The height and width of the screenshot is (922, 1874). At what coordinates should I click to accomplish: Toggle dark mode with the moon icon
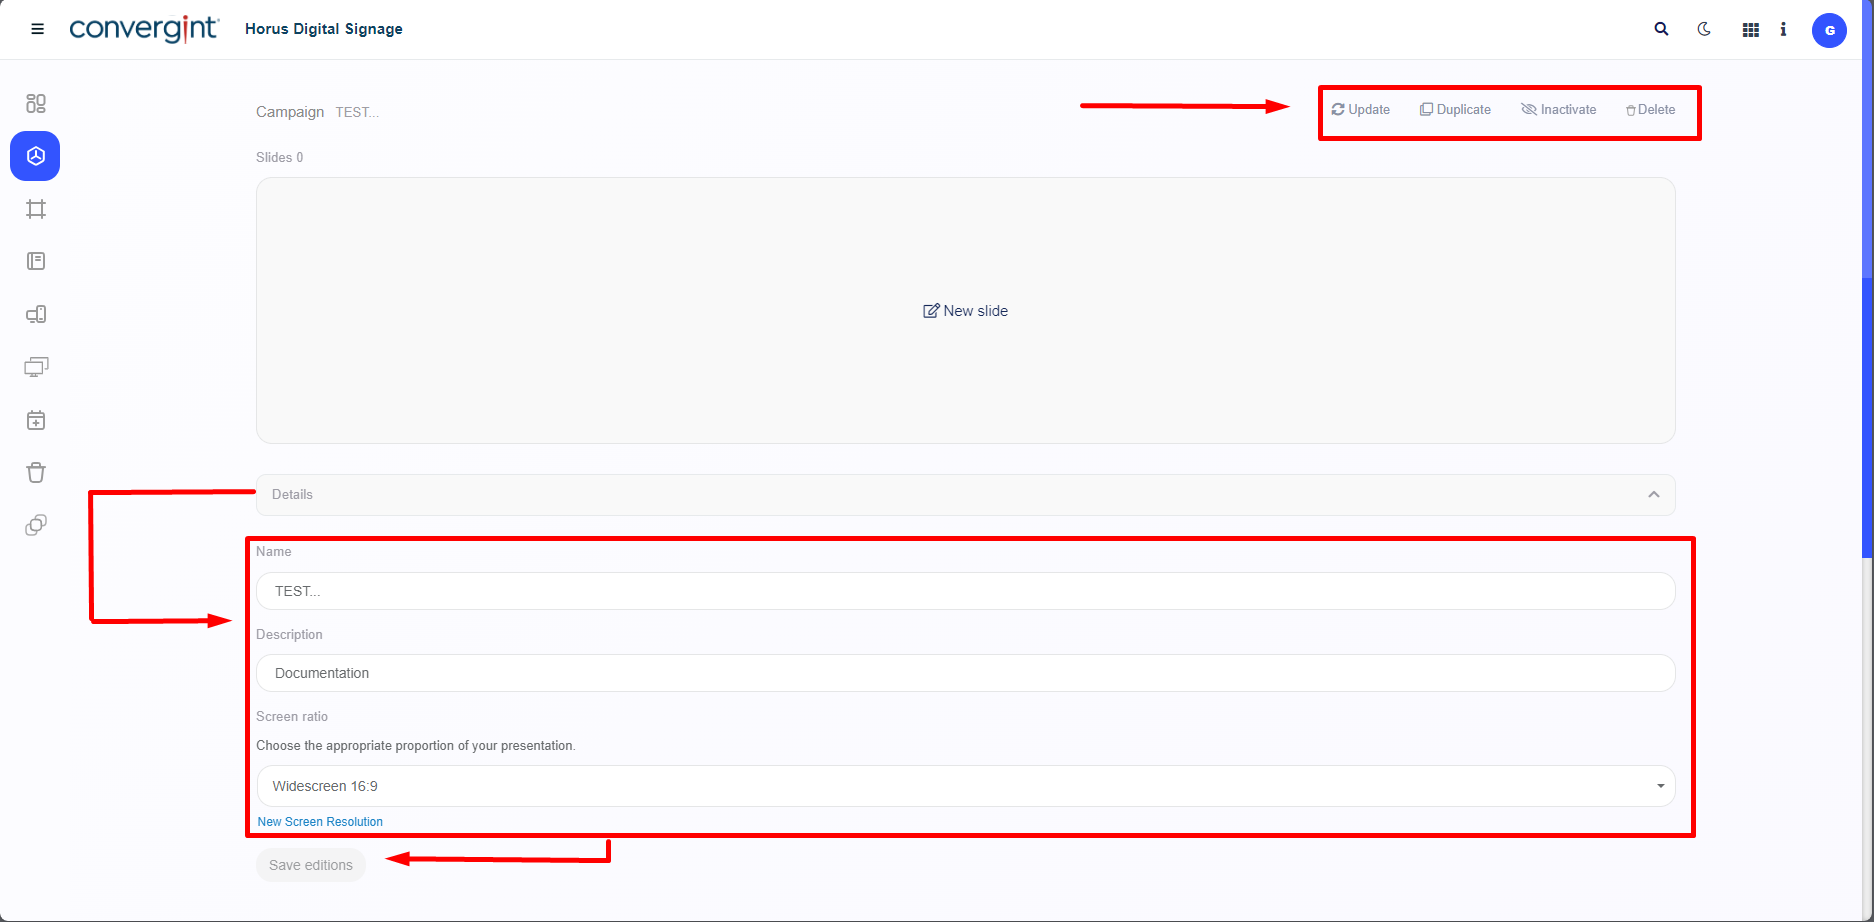point(1704,29)
